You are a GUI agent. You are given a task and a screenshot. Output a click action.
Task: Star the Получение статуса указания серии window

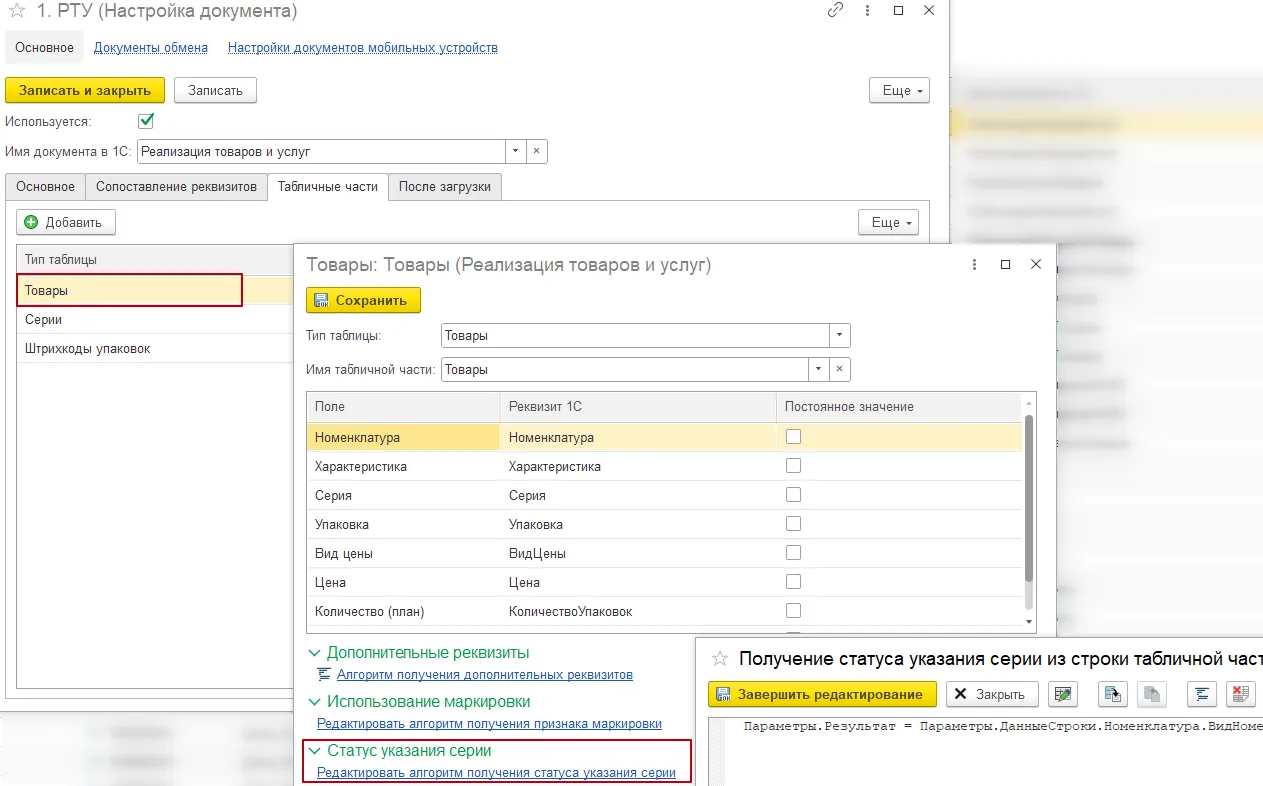(x=718, y=658)
